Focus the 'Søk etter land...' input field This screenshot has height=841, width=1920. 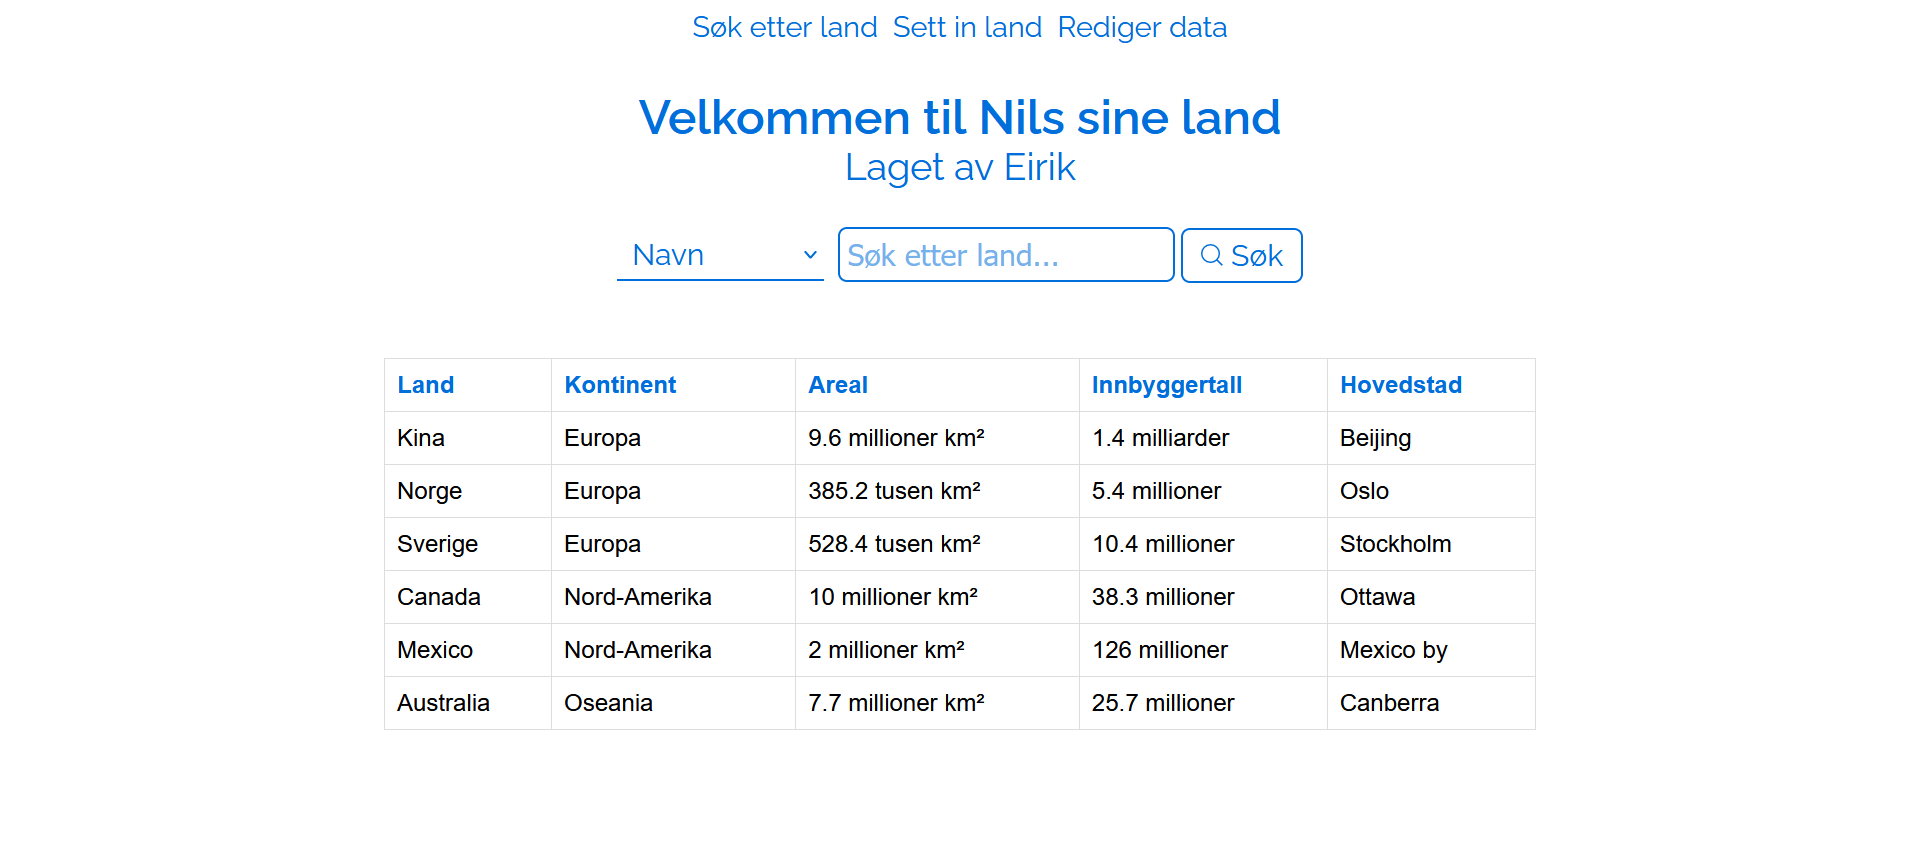(1005, 255)
